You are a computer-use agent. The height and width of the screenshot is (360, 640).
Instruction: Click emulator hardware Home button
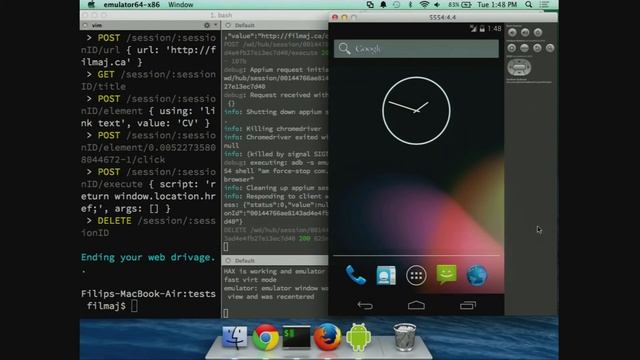point(511,48)
